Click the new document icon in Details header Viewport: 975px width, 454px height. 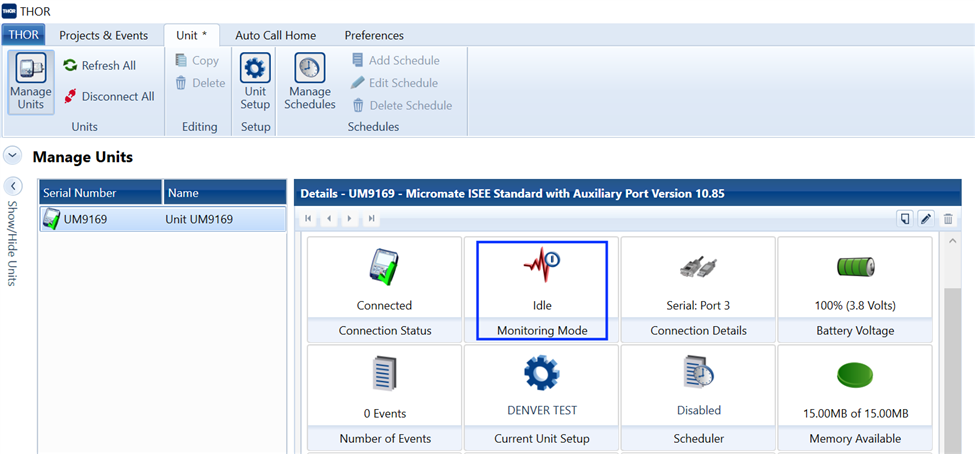905,218
